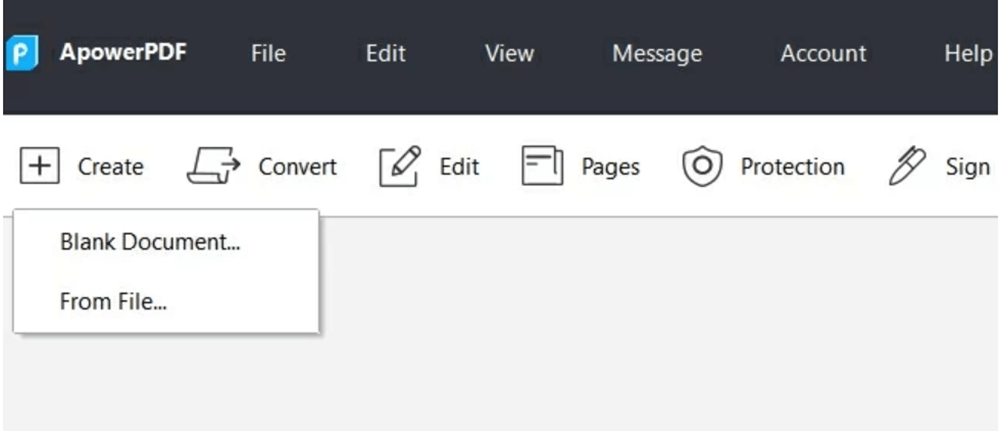Image resolution: width=1000 pixels, height=431 pixels.
Task: Open the Message menu
Action: click(657, 54)
